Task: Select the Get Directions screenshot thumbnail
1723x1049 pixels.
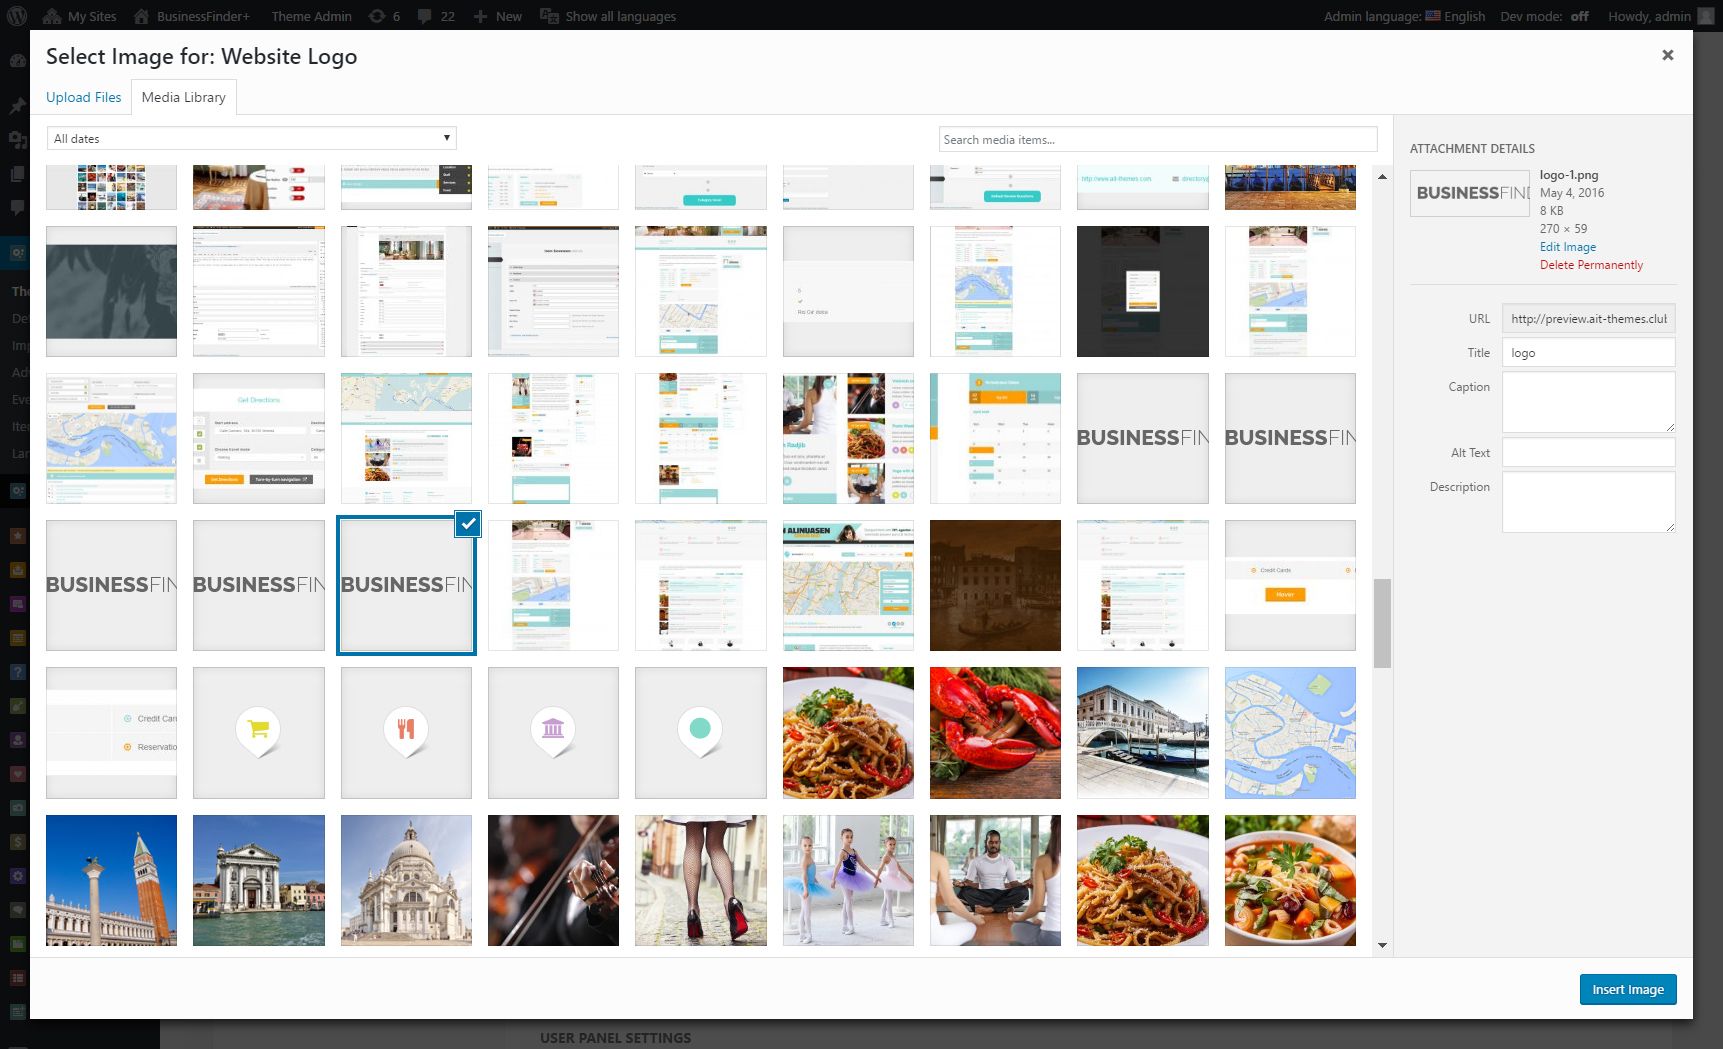Action: 259,438
